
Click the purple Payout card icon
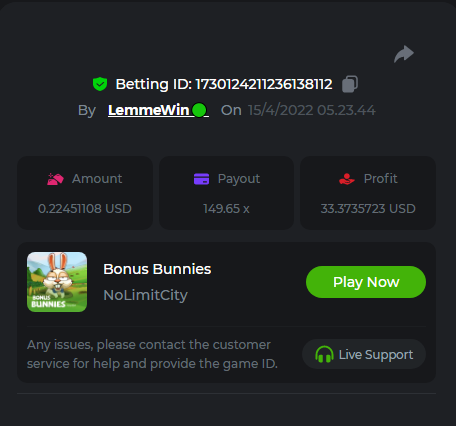(x=201, y=179)
